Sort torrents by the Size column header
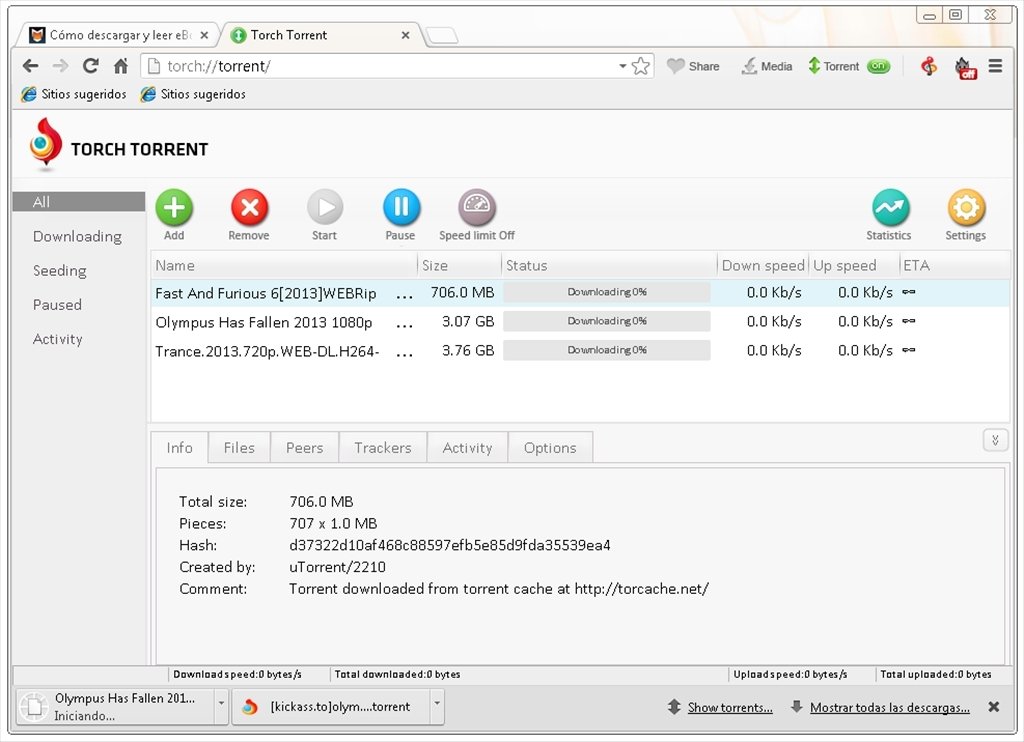The width and height of the screenshot is (1024, 742). pos(459,265)
